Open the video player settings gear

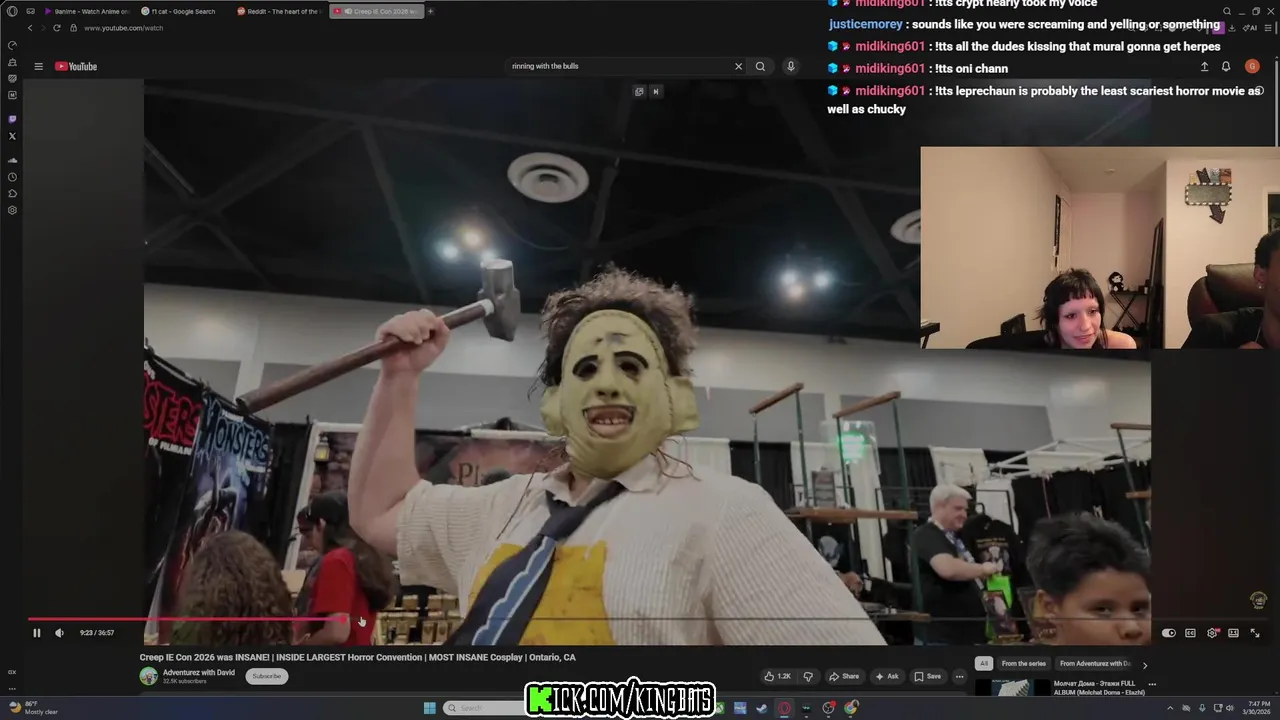coord(1212,633)
